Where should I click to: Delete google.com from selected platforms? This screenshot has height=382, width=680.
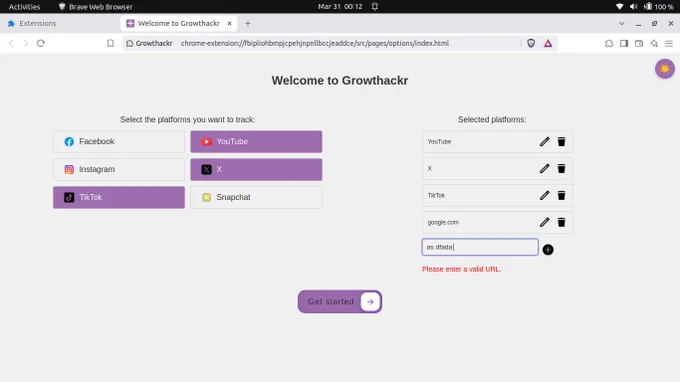click(x=561, y=222)
